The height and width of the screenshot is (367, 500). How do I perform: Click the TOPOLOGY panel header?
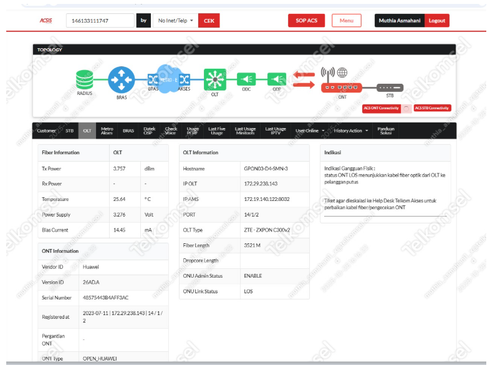click(x=244, y=50)
